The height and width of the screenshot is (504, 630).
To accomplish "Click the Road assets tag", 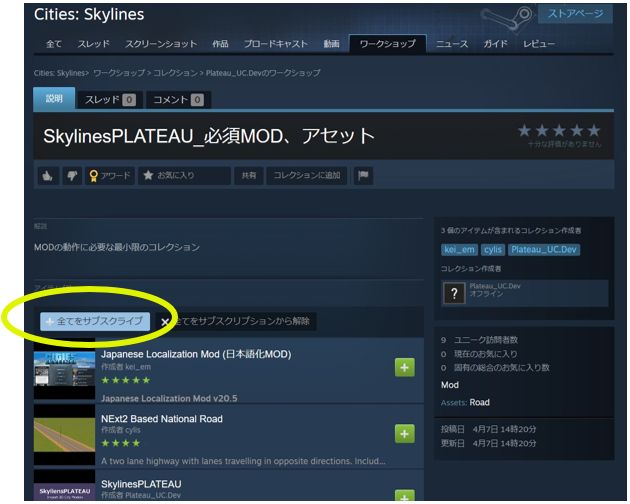I will click(479, 402).
